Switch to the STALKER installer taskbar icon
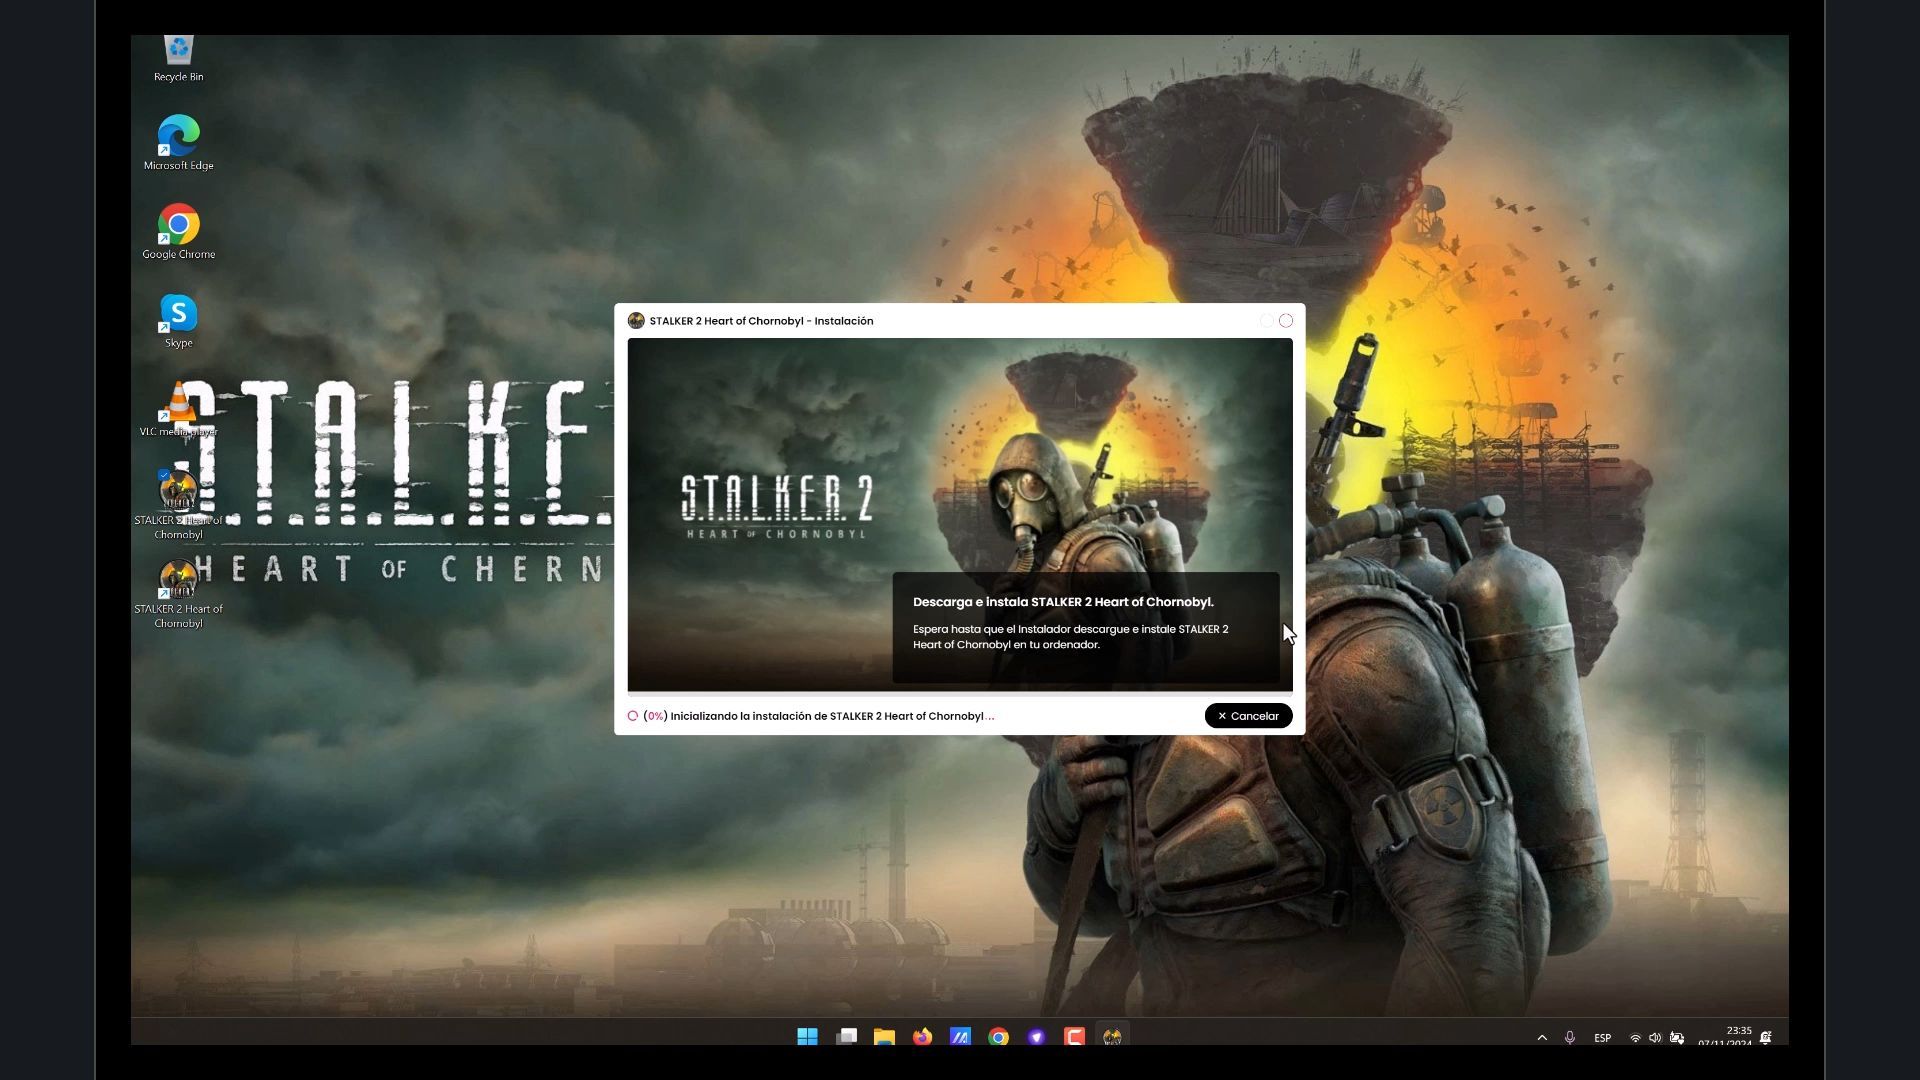Viewport: 1920px width, 1080px height. click(1112, 1037)
